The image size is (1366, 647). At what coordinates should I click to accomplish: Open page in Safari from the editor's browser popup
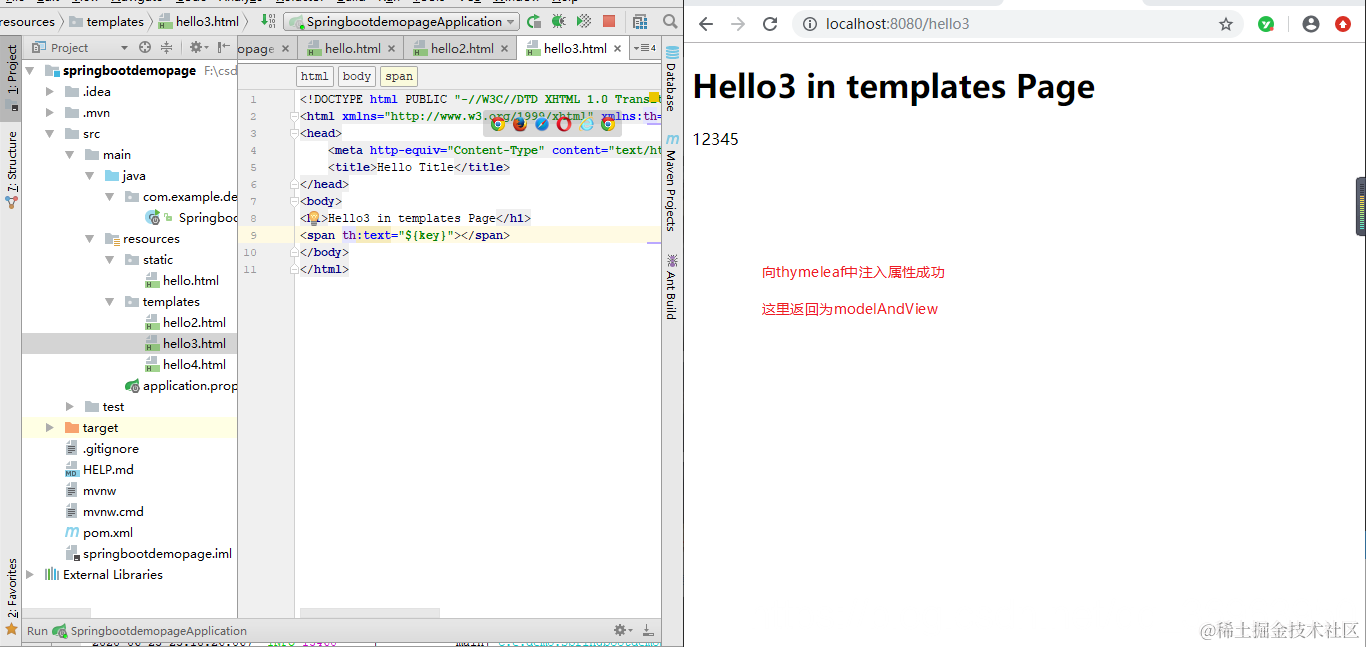[541, 124]
